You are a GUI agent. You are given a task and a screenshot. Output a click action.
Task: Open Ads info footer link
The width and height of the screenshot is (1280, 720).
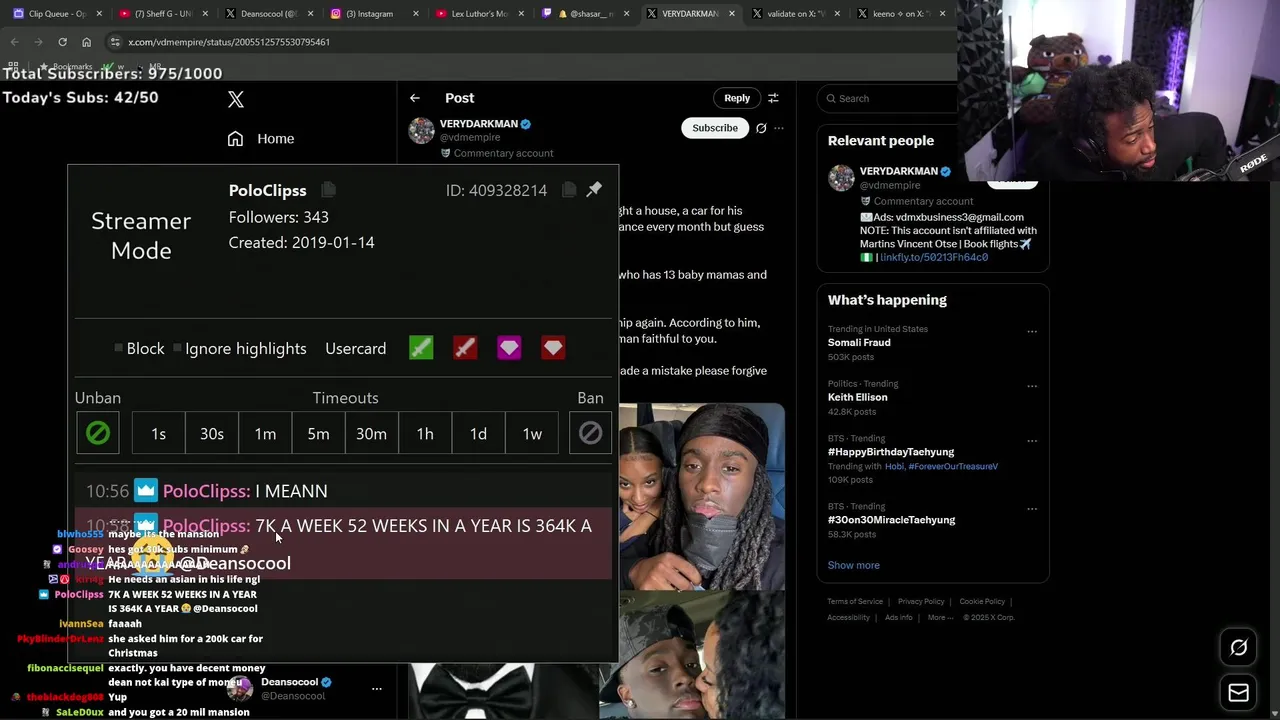click(898, 618)
